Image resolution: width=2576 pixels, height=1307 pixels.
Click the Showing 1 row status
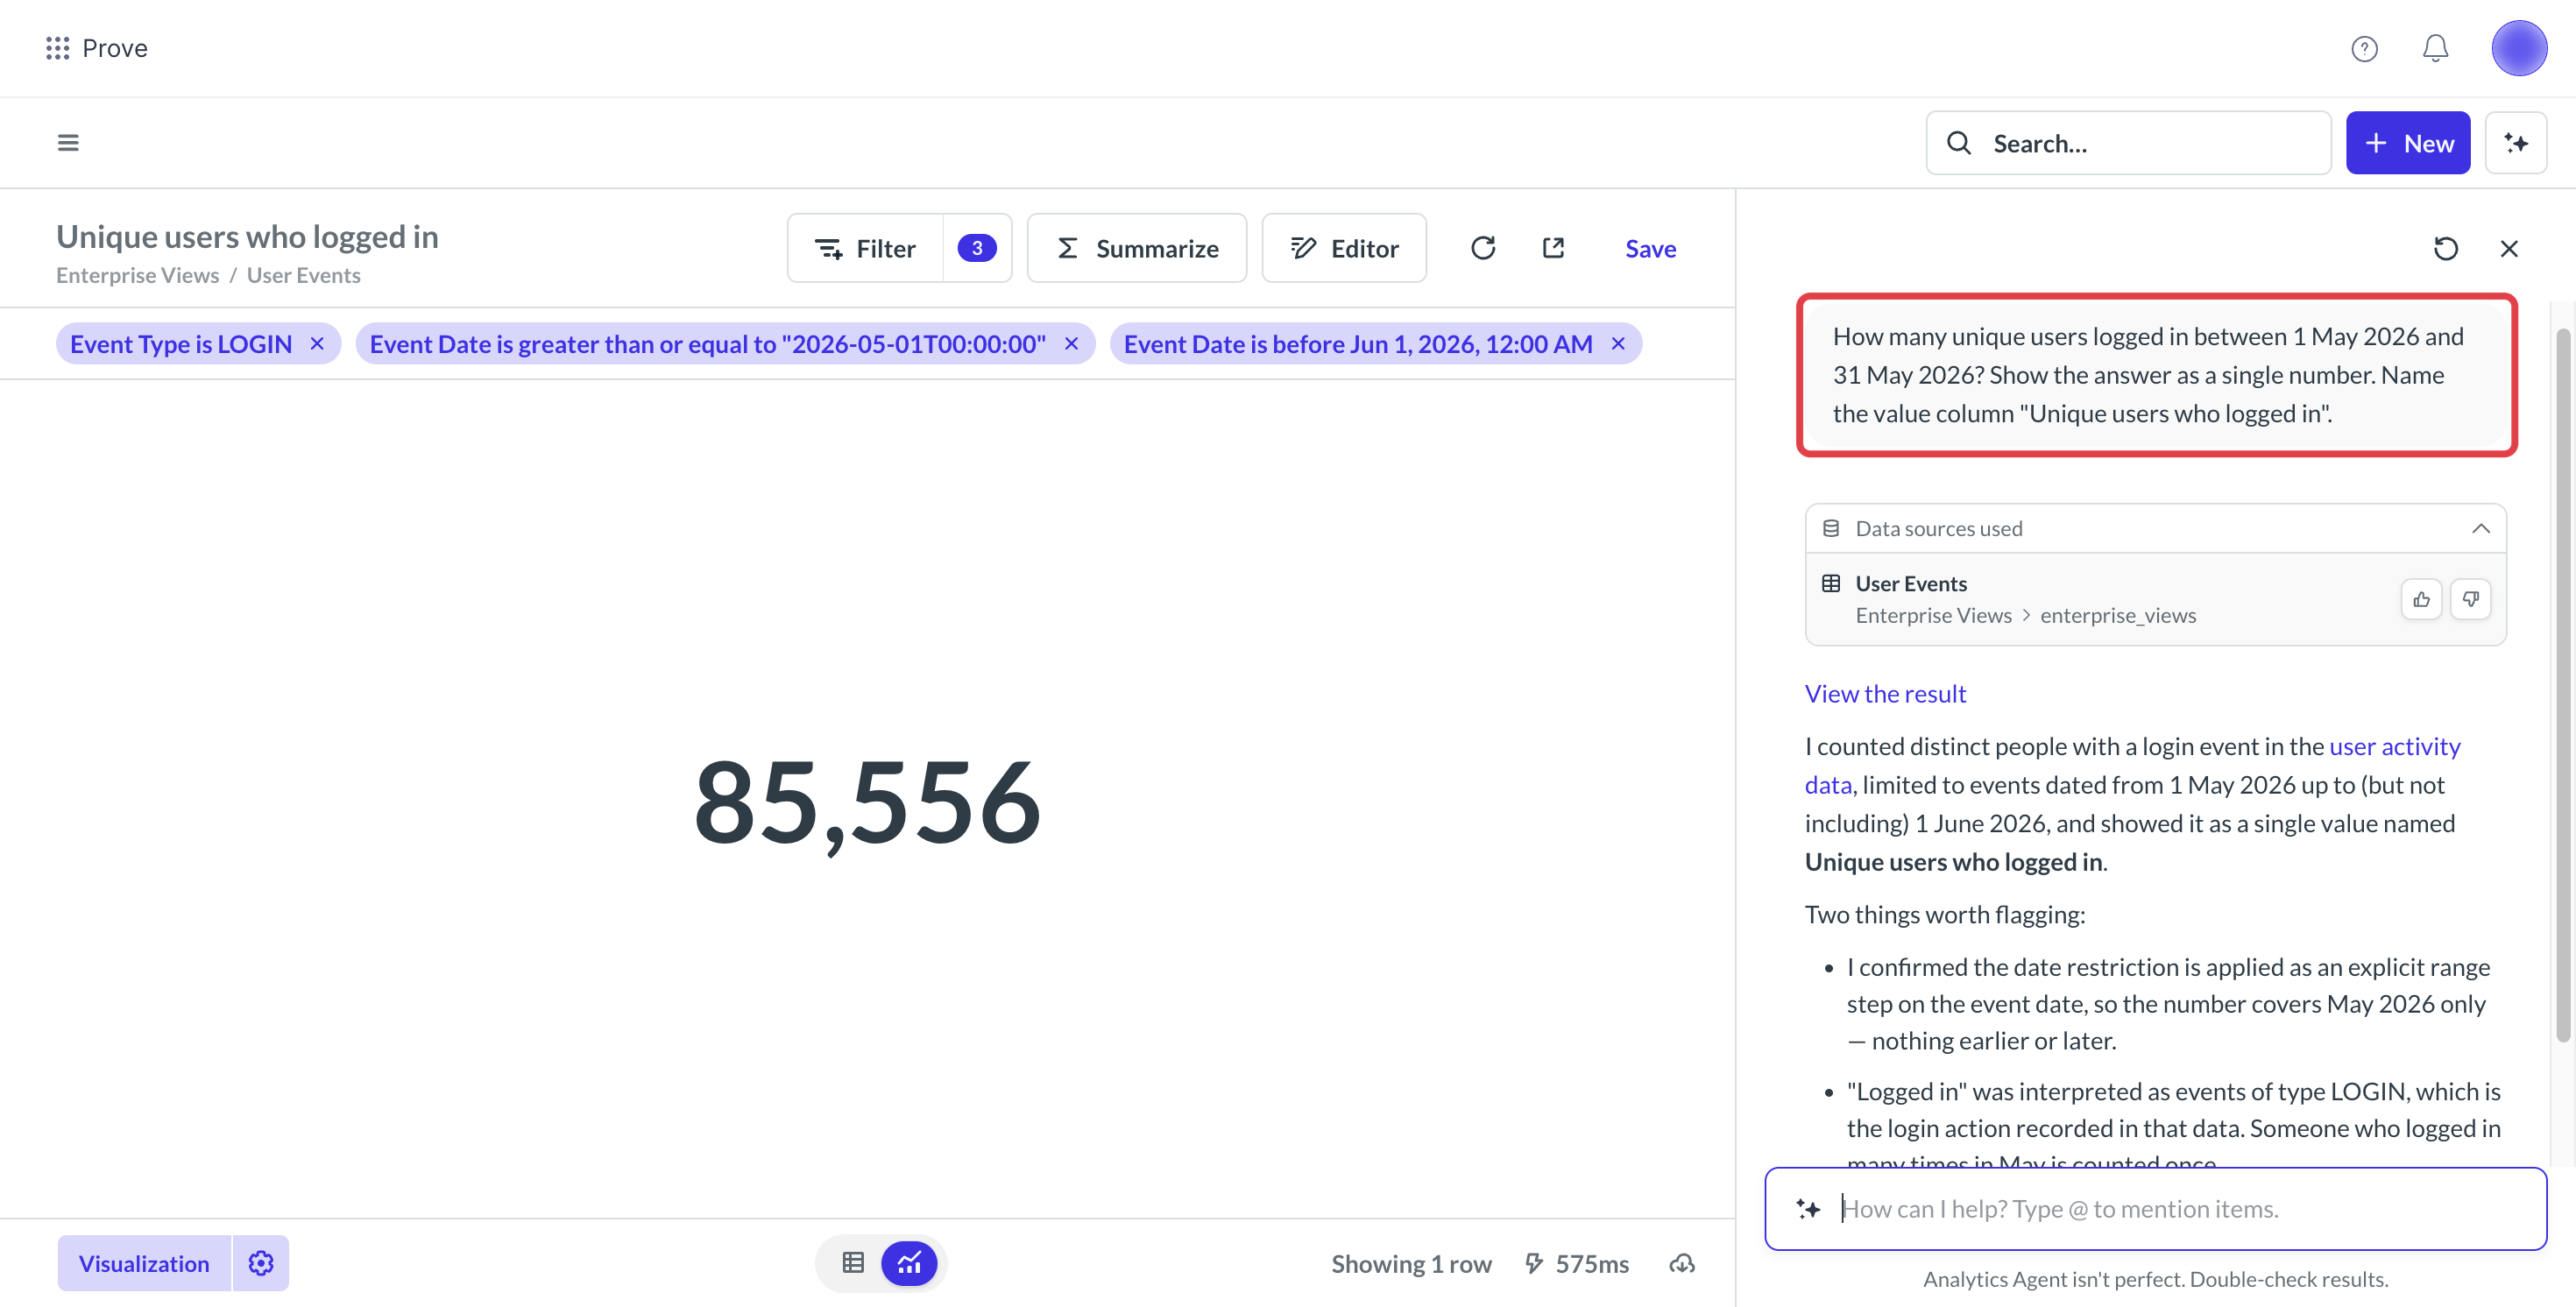pyautogui.click(x=1411, y=1263)
